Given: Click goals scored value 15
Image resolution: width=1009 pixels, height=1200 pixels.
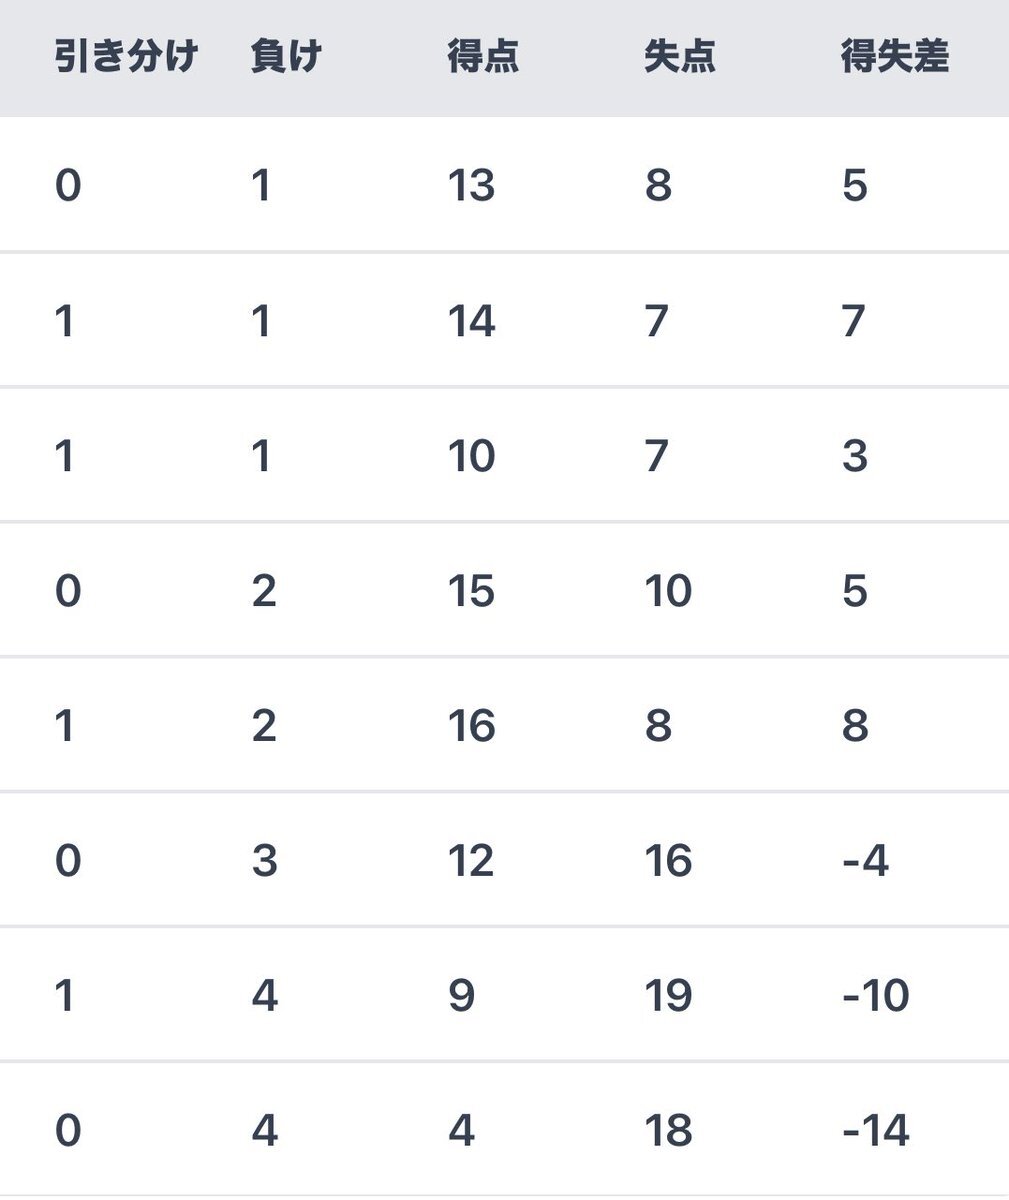Looking at the screenshot, I should (x=471, y=591).
